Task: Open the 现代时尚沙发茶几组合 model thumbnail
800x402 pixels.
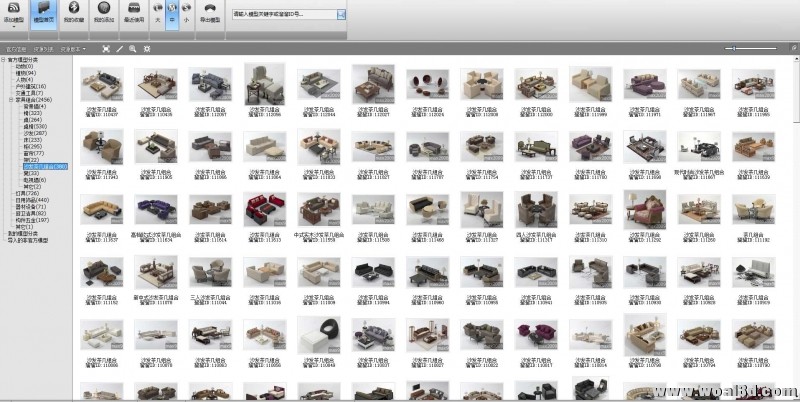Action: pos(698,146)
